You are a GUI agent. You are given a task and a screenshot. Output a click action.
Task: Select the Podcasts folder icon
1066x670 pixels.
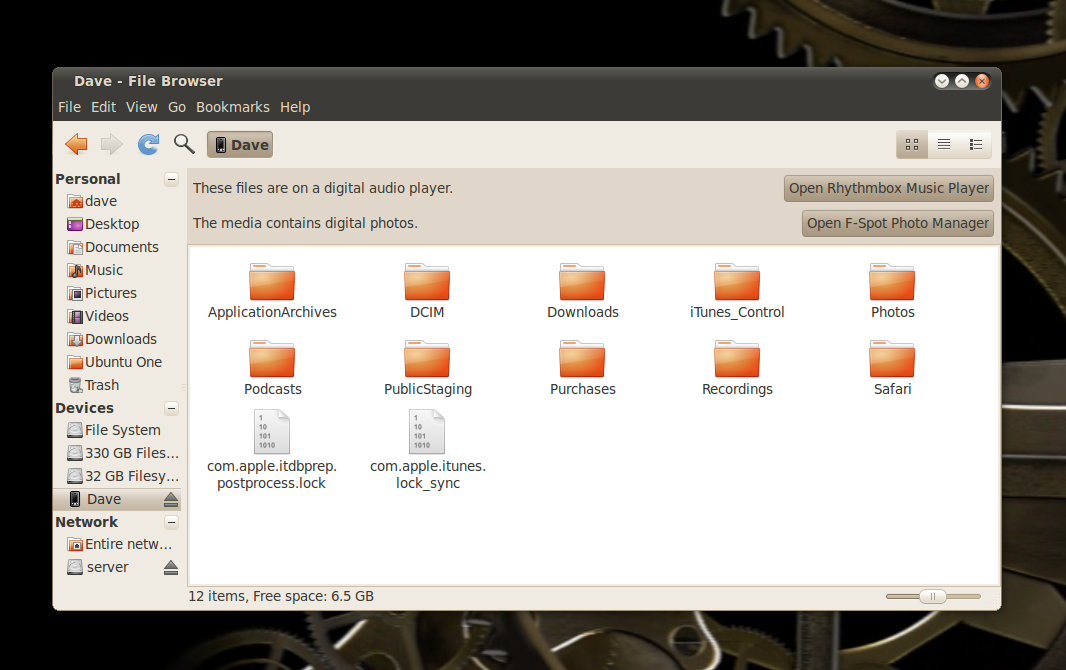pos(272,359)
